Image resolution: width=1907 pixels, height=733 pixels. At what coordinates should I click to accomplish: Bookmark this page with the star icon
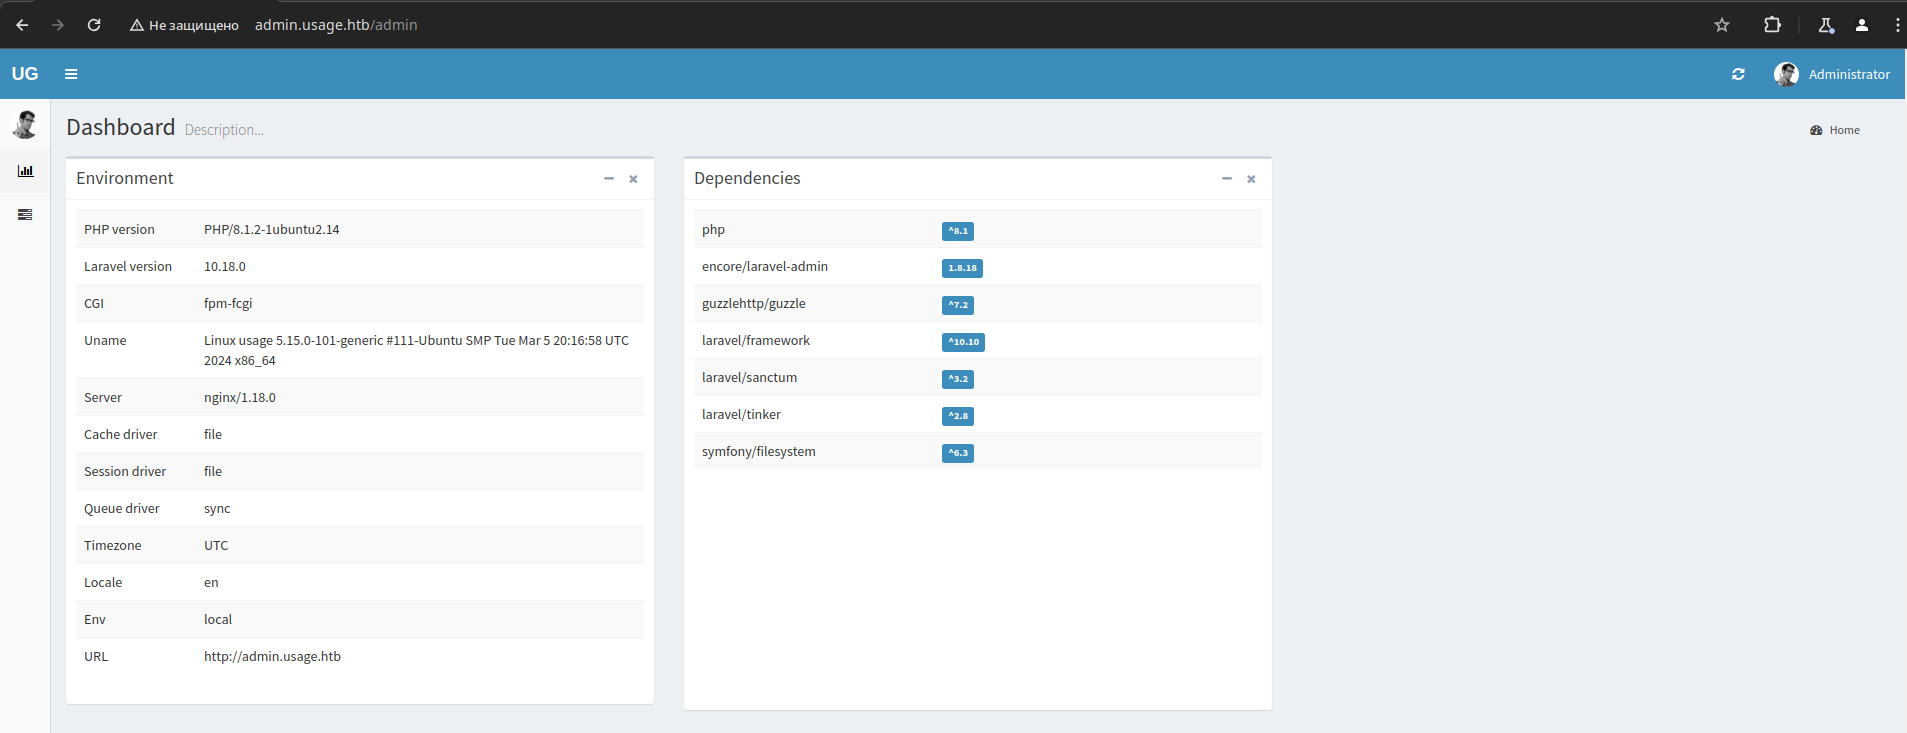point(1722,25)
